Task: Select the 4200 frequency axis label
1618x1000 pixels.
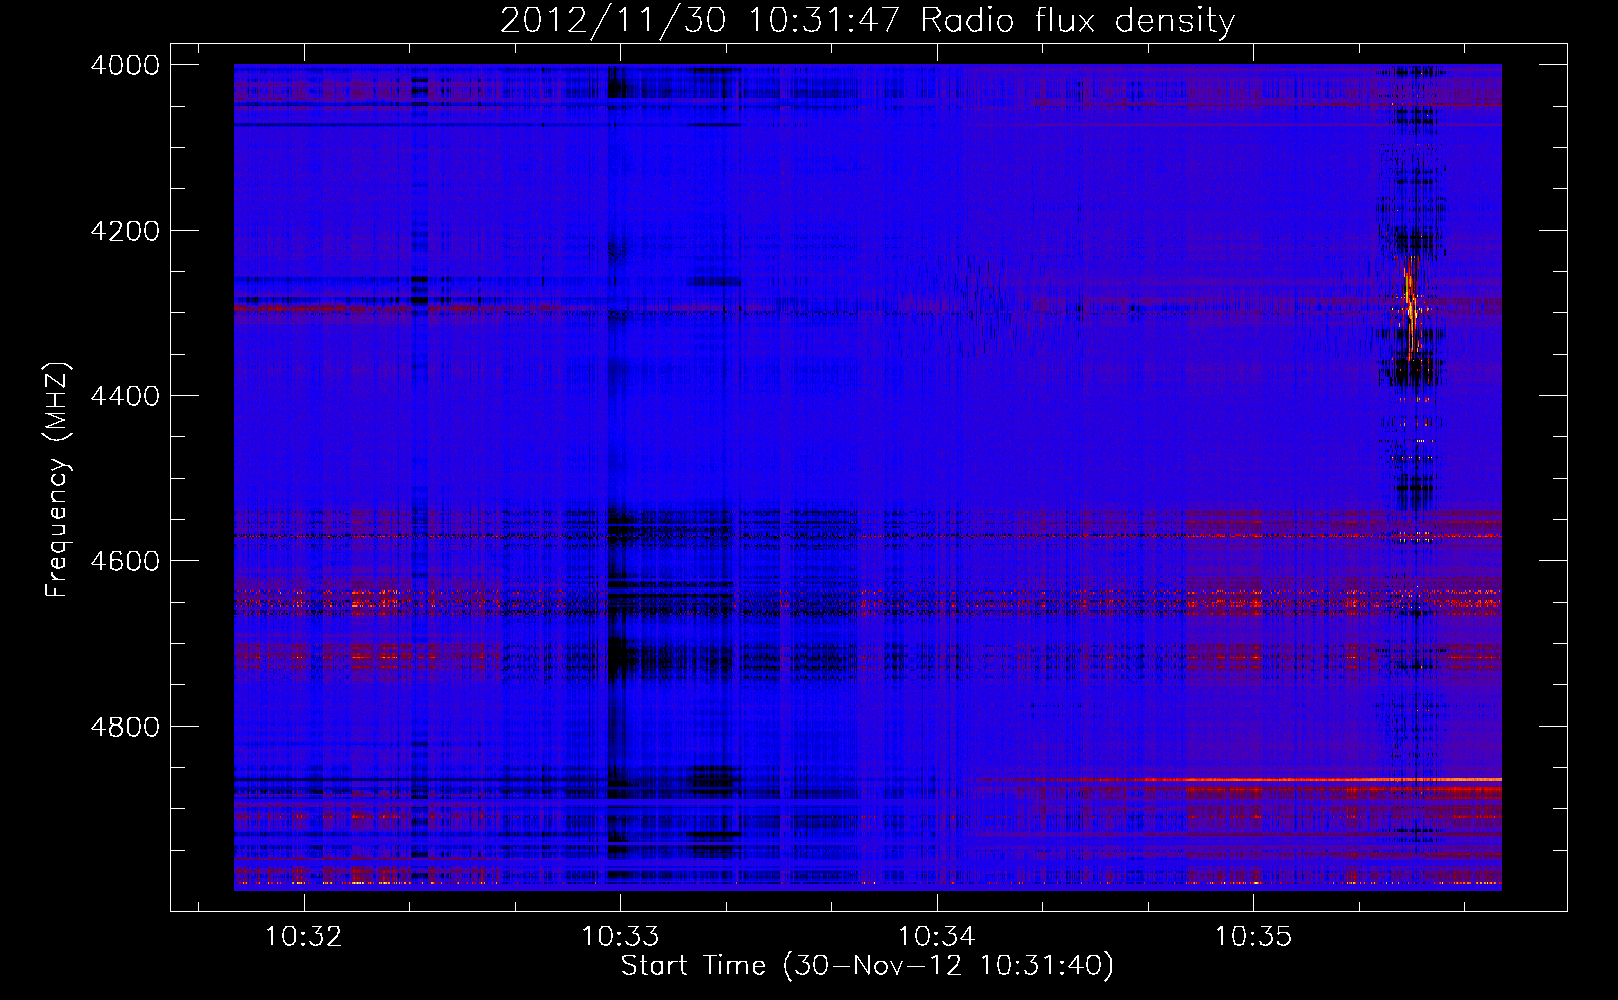Action: [x=124, y=231]
